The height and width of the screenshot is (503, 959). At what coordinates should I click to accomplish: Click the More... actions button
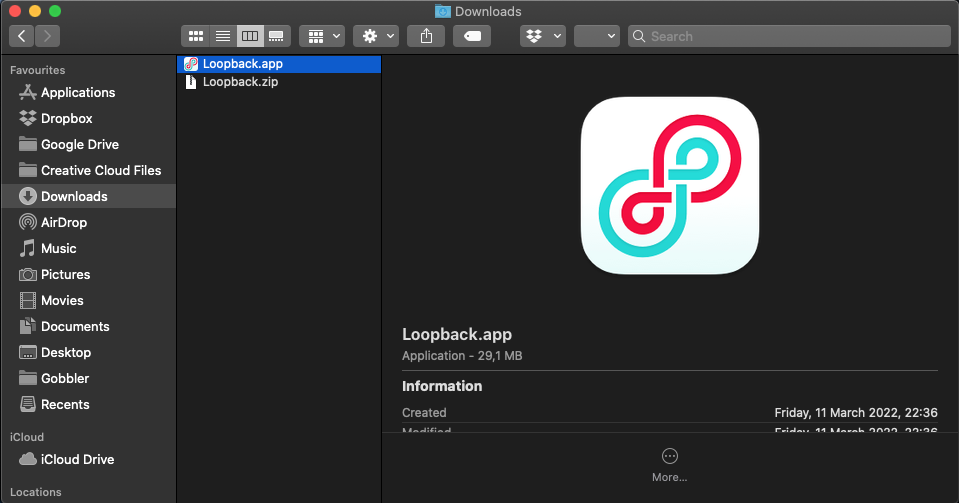(x=670, y=465)
